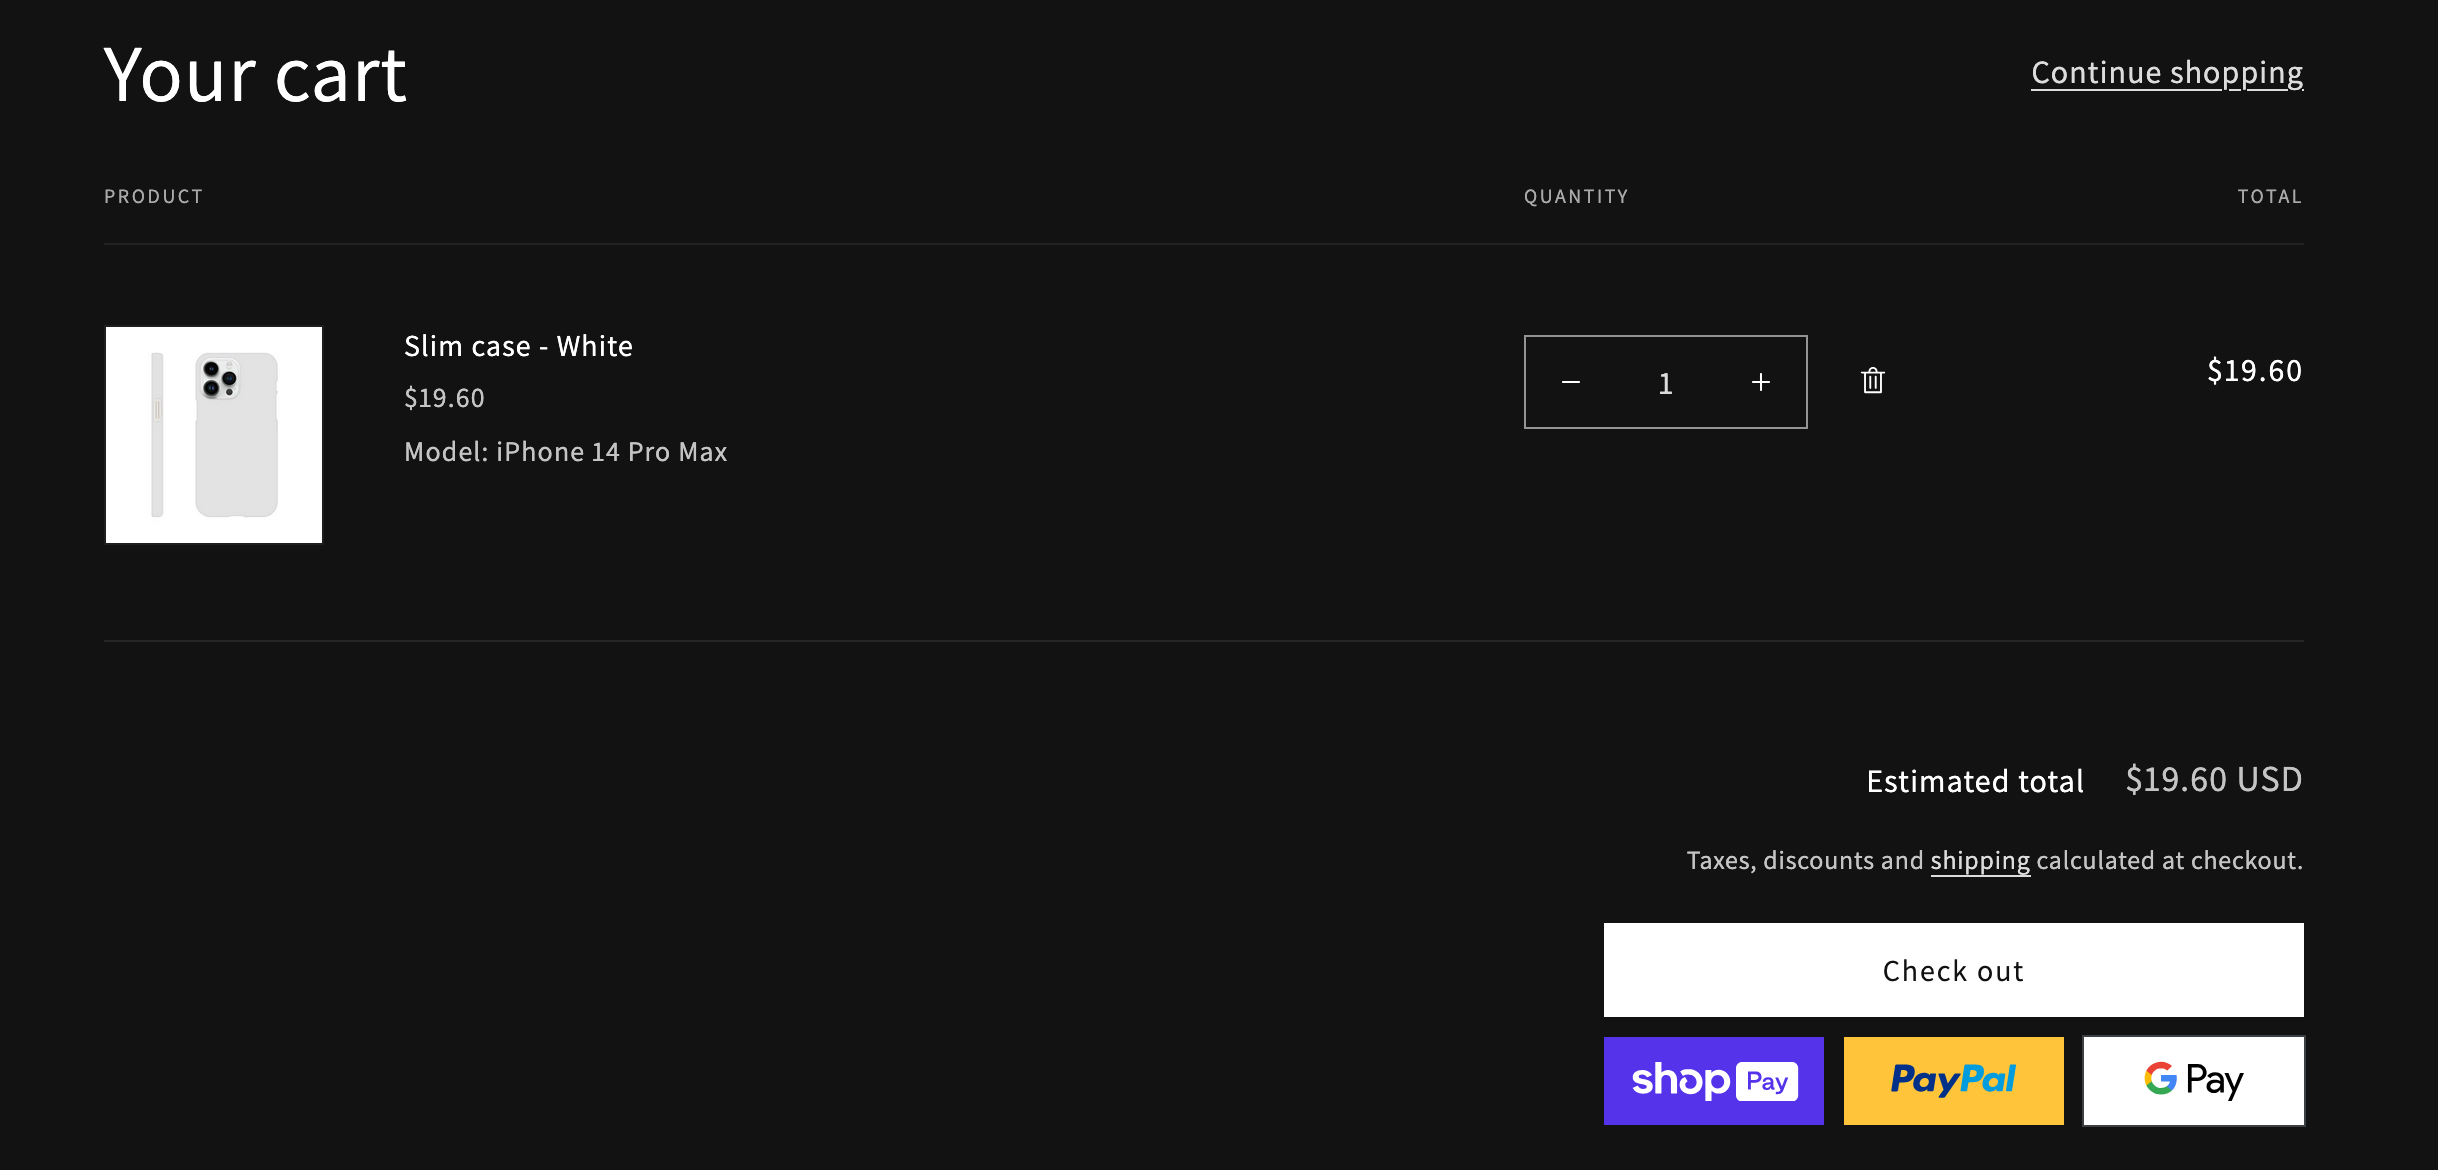Open the Slim case - White product
2438x1170 pixels.
point(518,346)
